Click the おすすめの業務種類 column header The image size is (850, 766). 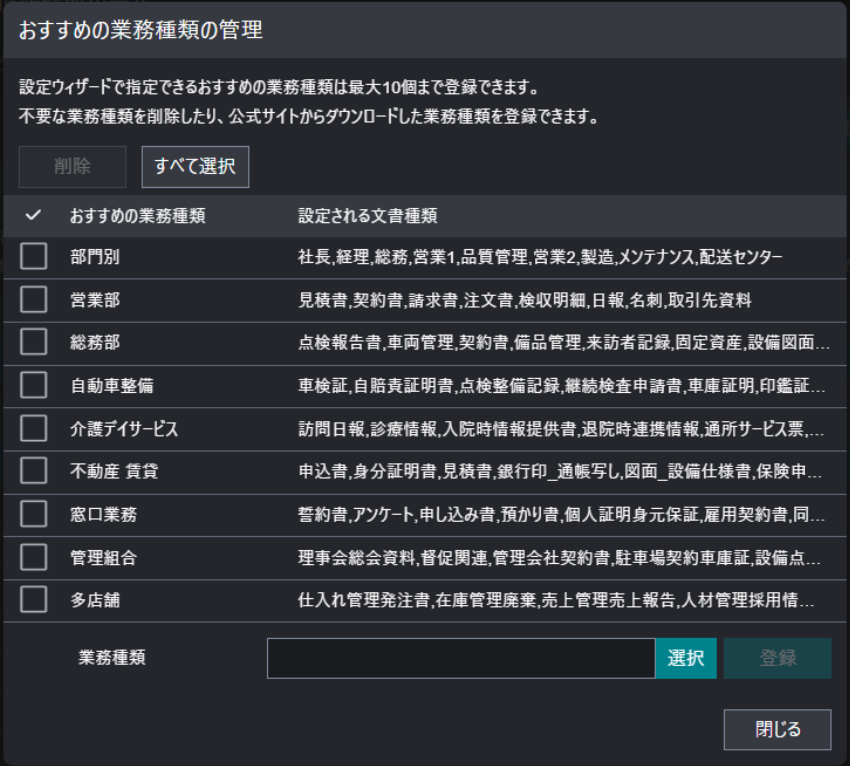coord(138,216)
